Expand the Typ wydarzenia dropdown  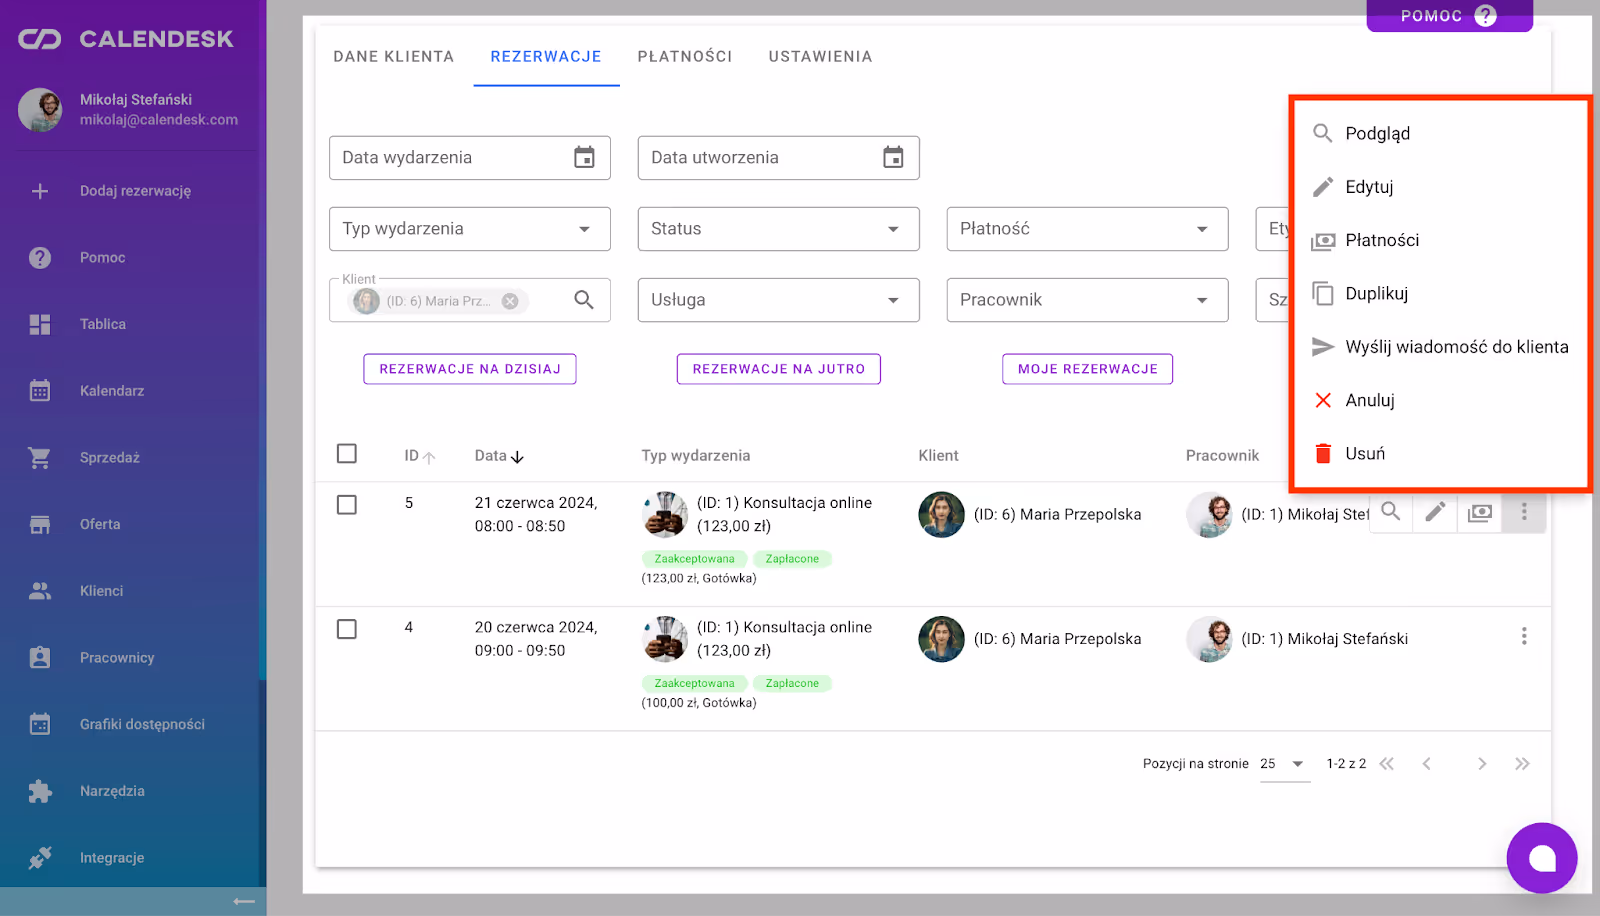coord(469,229)
